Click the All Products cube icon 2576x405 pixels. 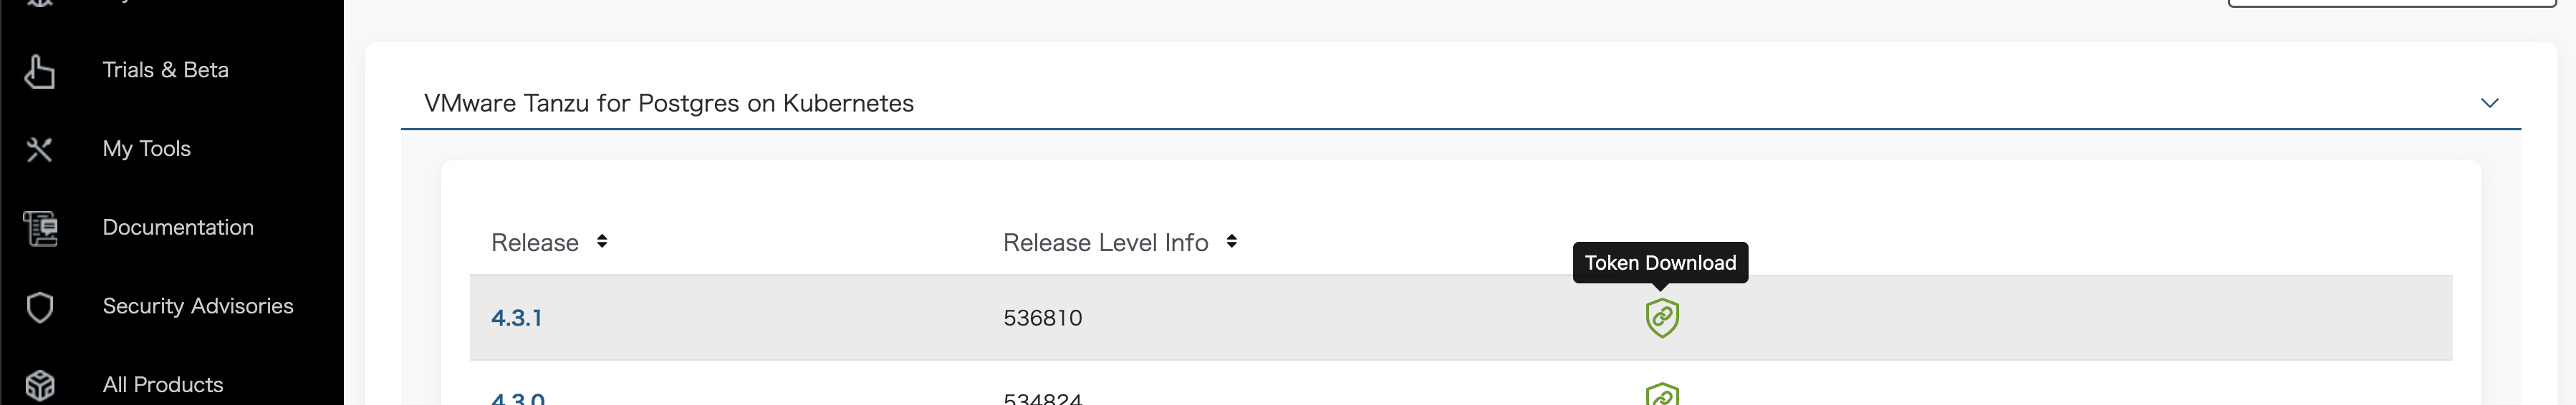click(39, 385)
